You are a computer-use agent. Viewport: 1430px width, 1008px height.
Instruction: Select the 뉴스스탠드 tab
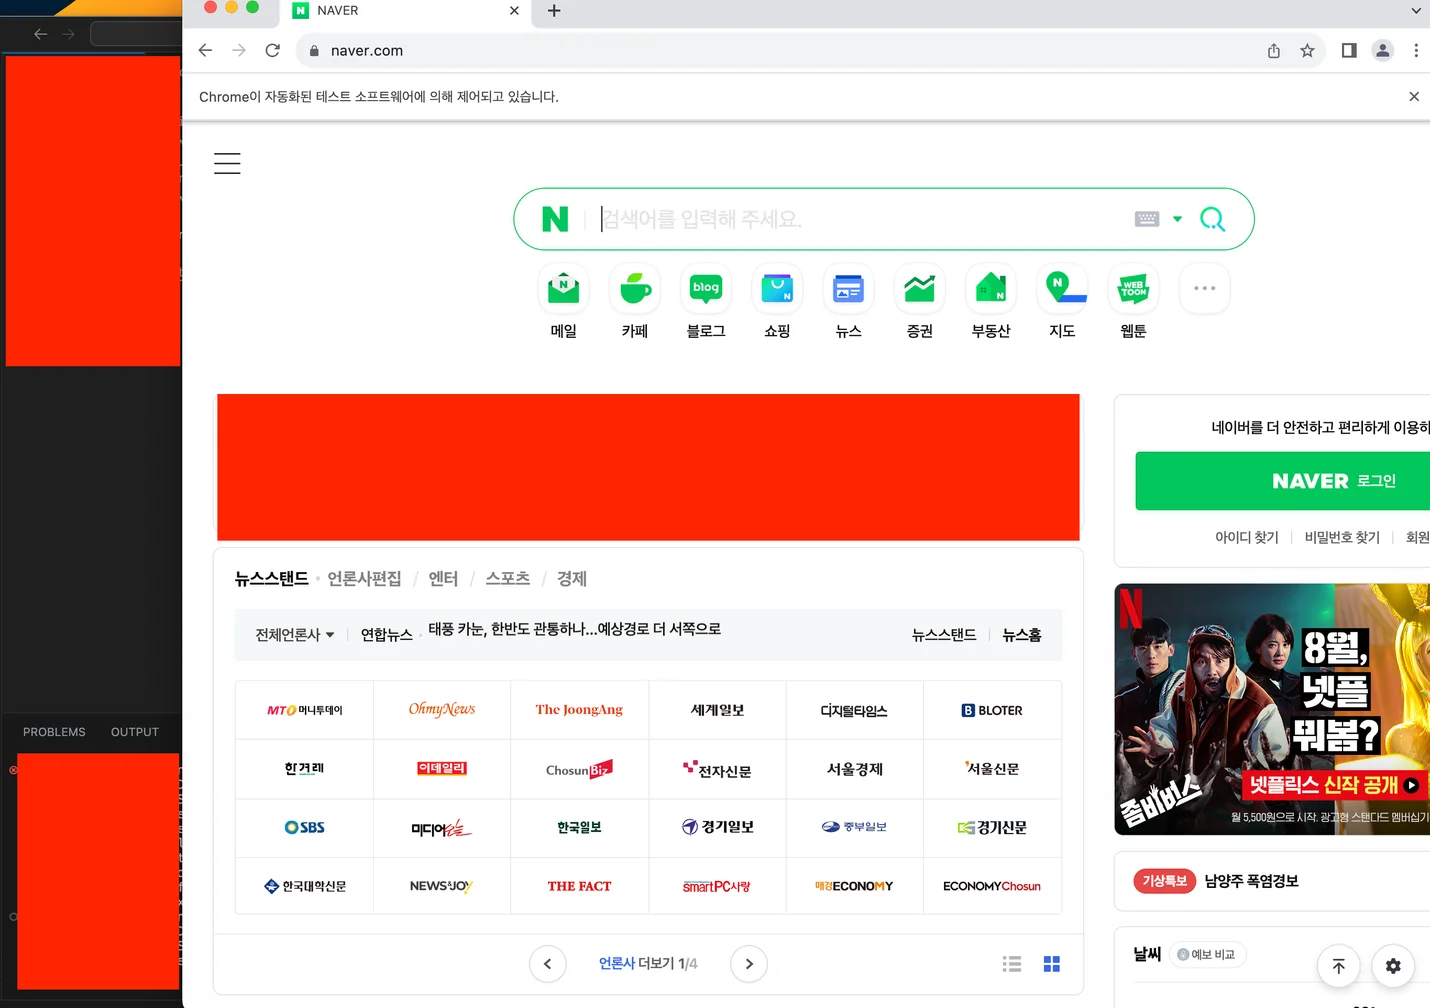[x=271, y=579]
